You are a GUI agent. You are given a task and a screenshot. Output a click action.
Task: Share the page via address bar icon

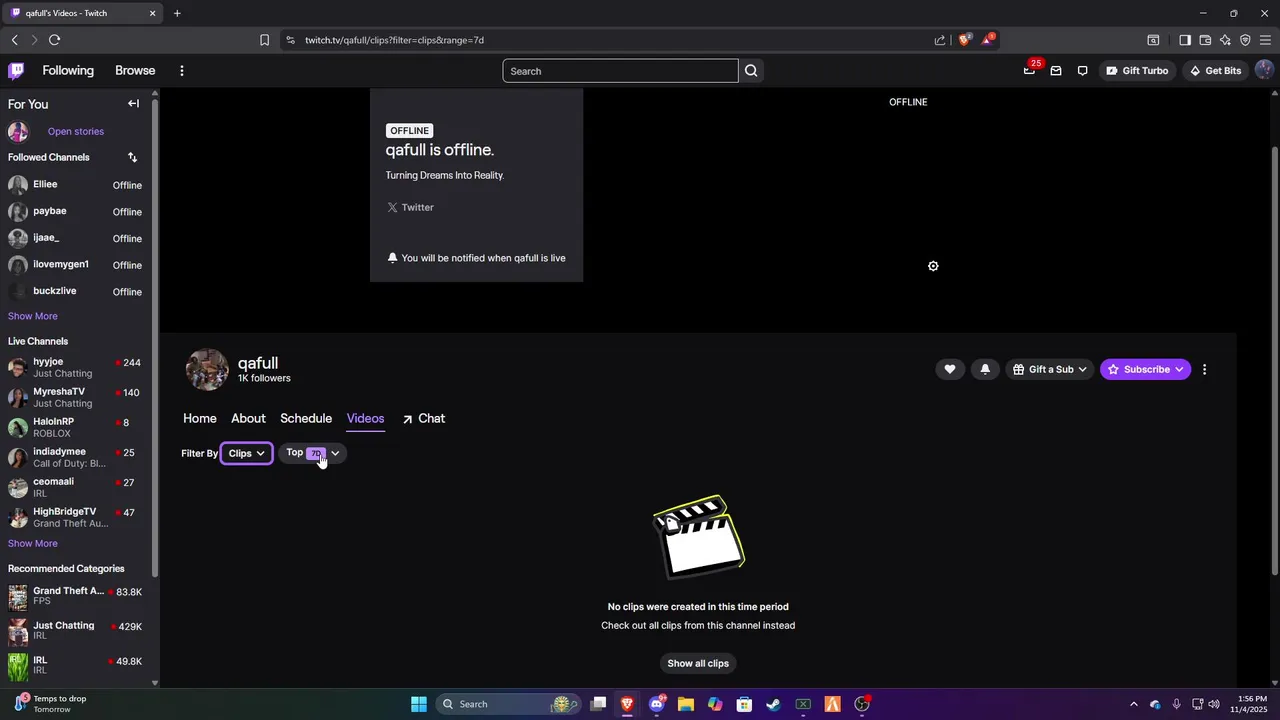coord(940,40)
